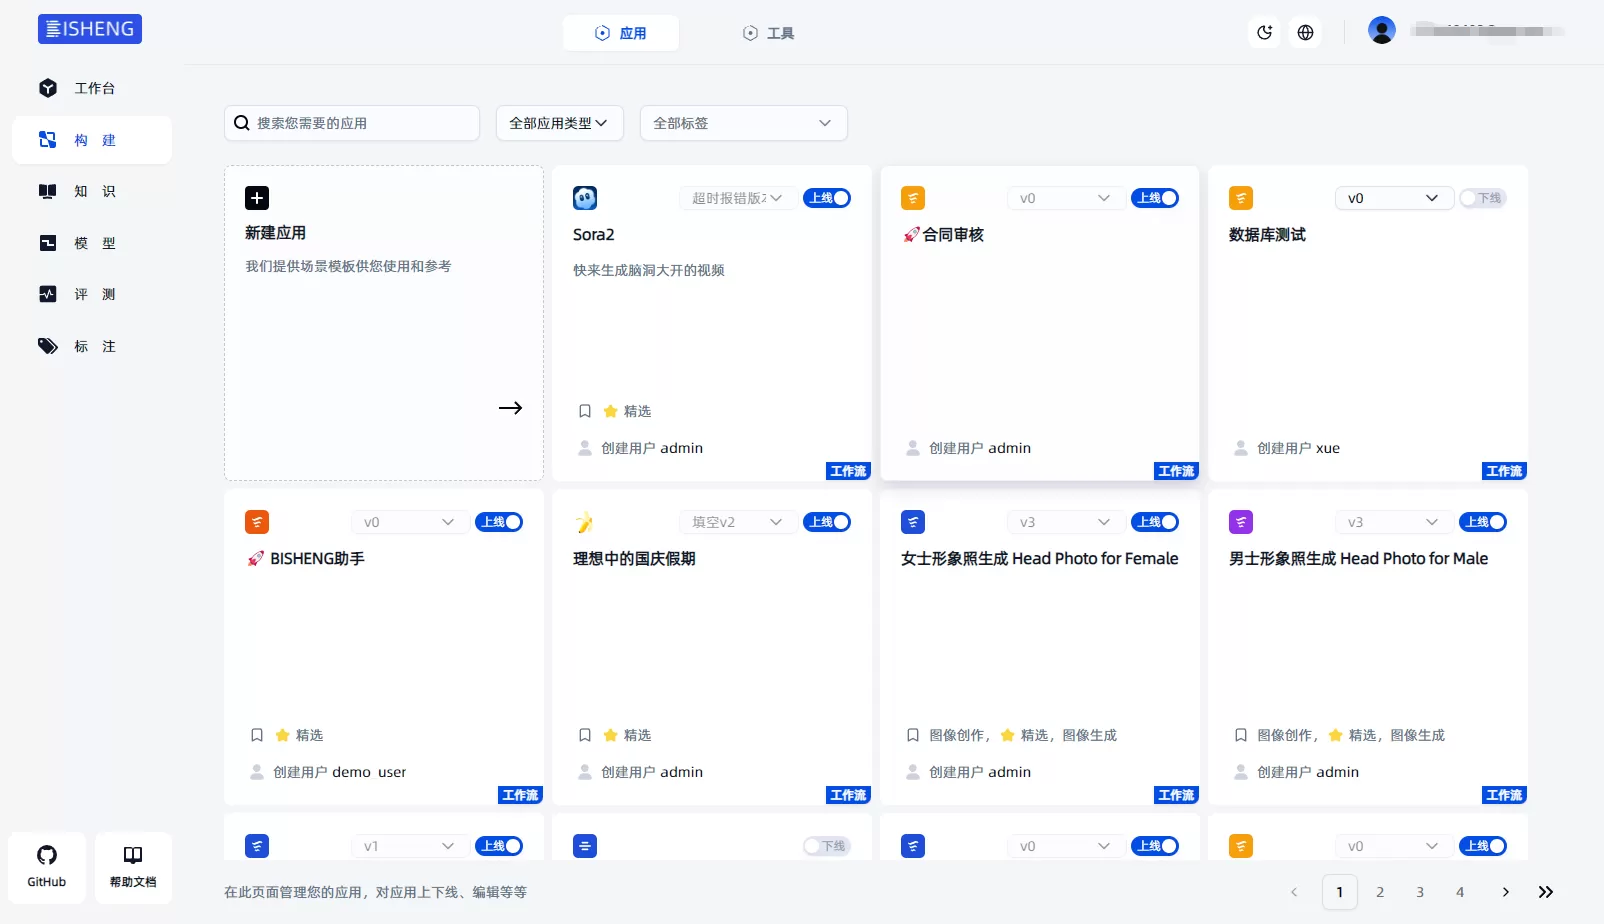
Task: Open 女士形象照生成 v3 version dropdown
Action: pos(1066,522)
